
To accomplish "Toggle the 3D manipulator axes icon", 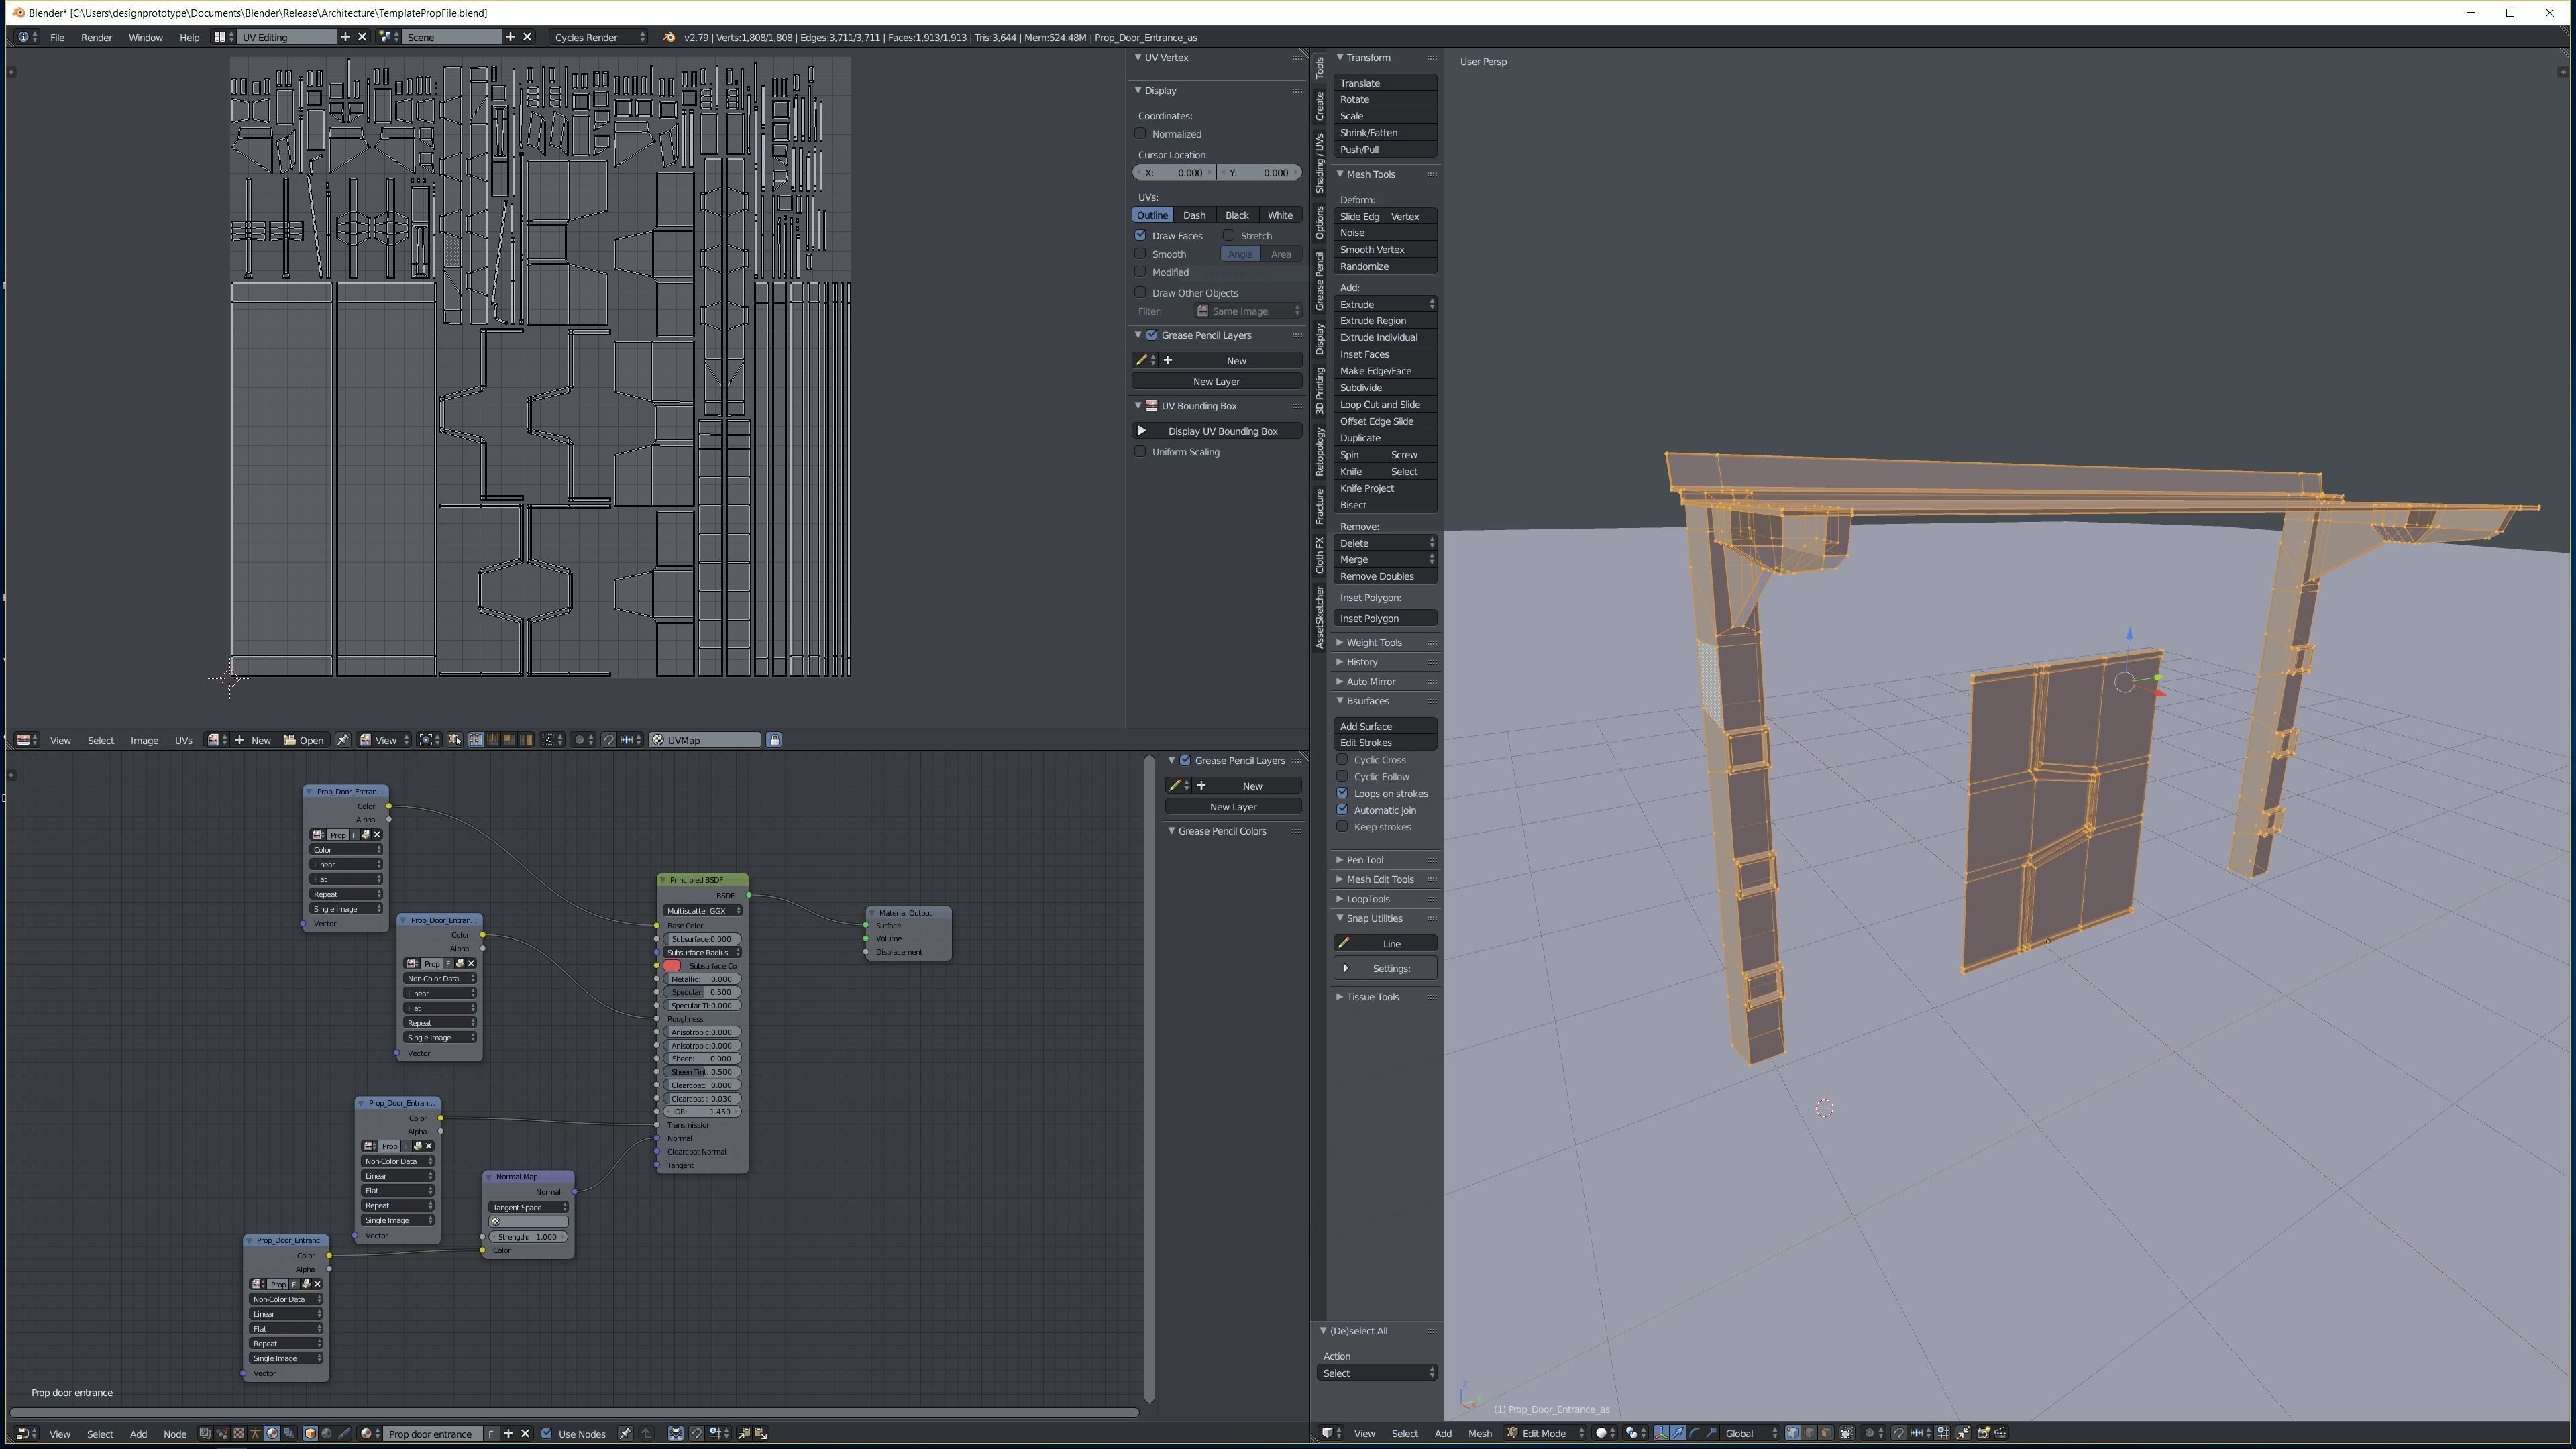I will (x=1661, y=1433).
